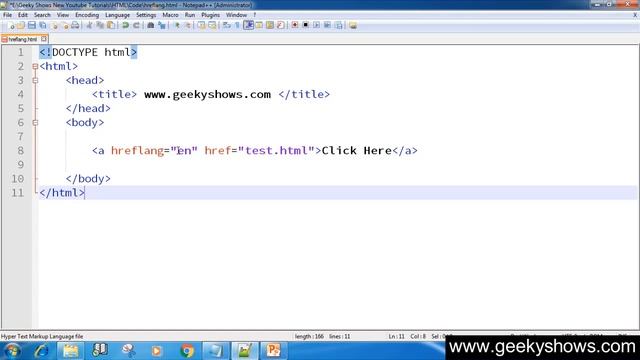Toggle synchronize horizontal scrolling icon
The image size is (640, 360).
212,25
